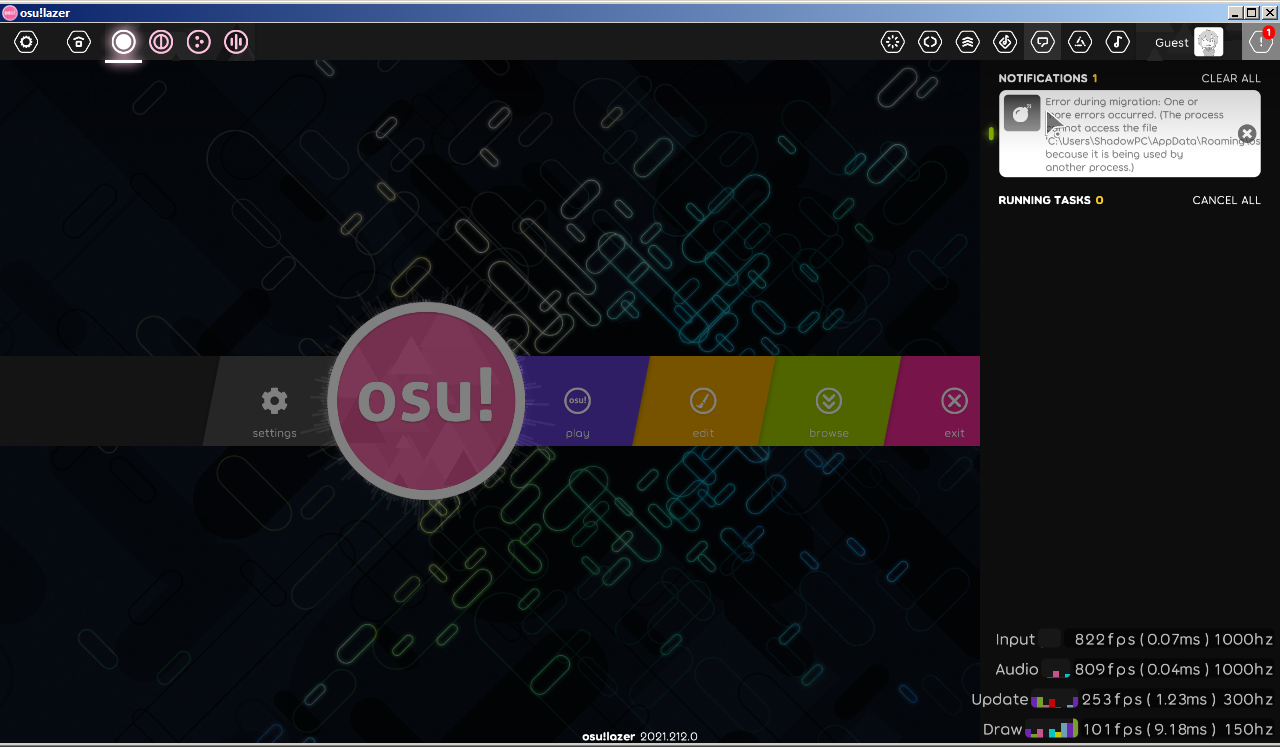Click the large pink osu! logo

point(424,401)
